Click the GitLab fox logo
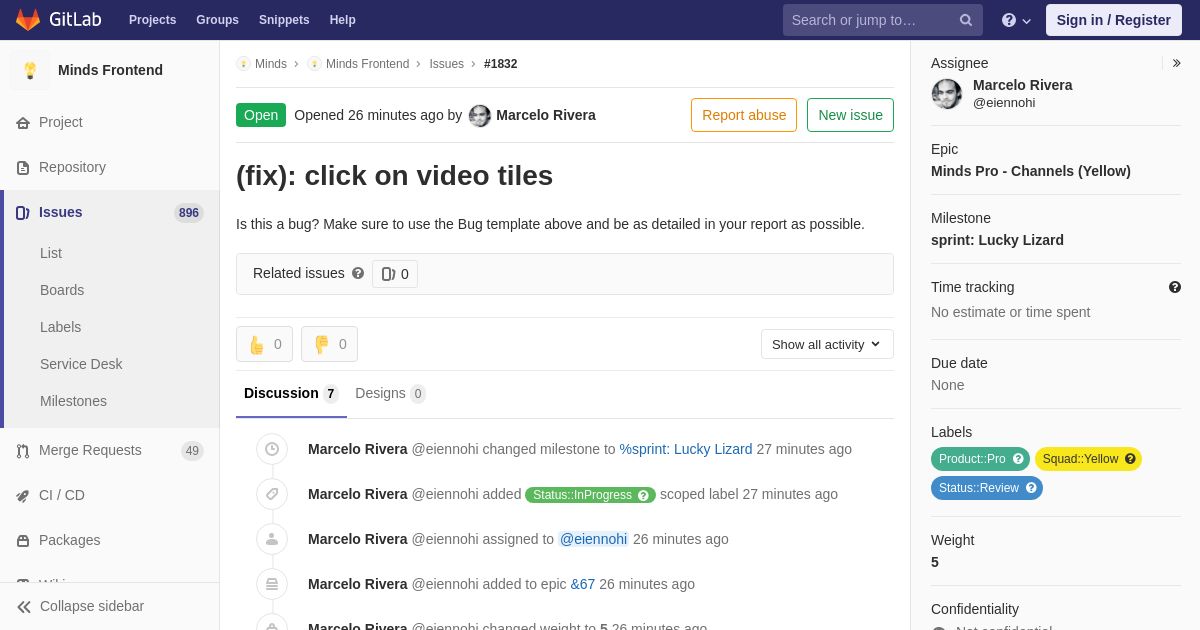The width and height of the screenshot is (1200, 630). point(28,20)
